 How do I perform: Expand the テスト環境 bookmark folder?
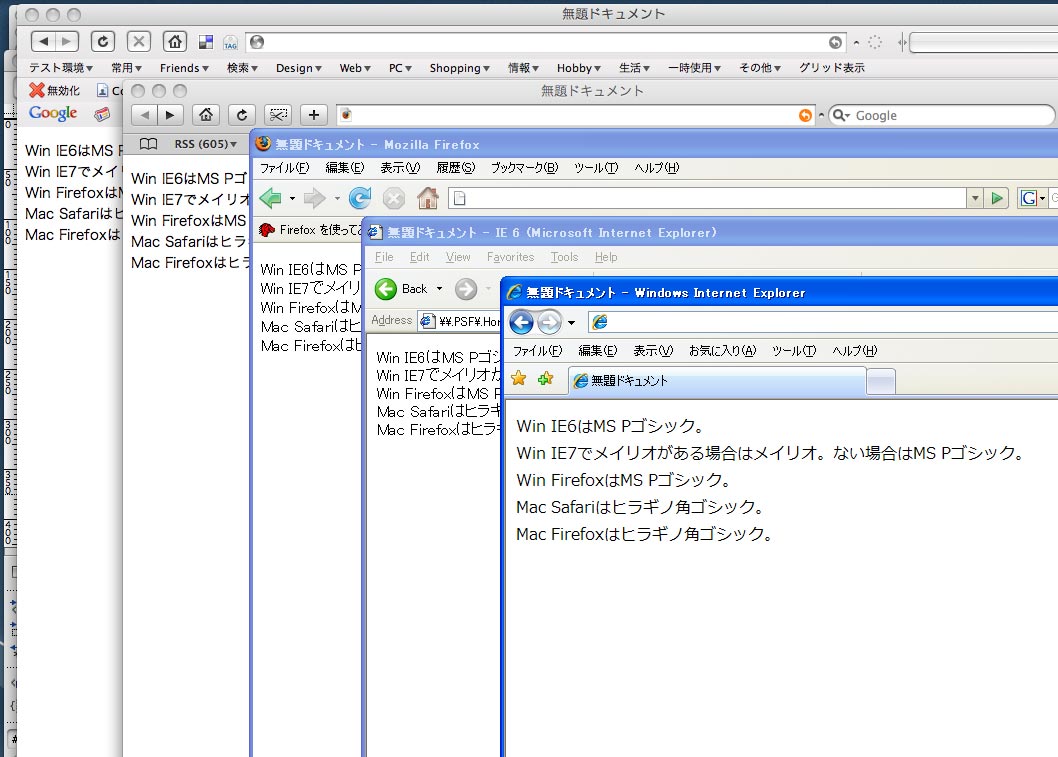pyautogui.click(x=61, y=67)
